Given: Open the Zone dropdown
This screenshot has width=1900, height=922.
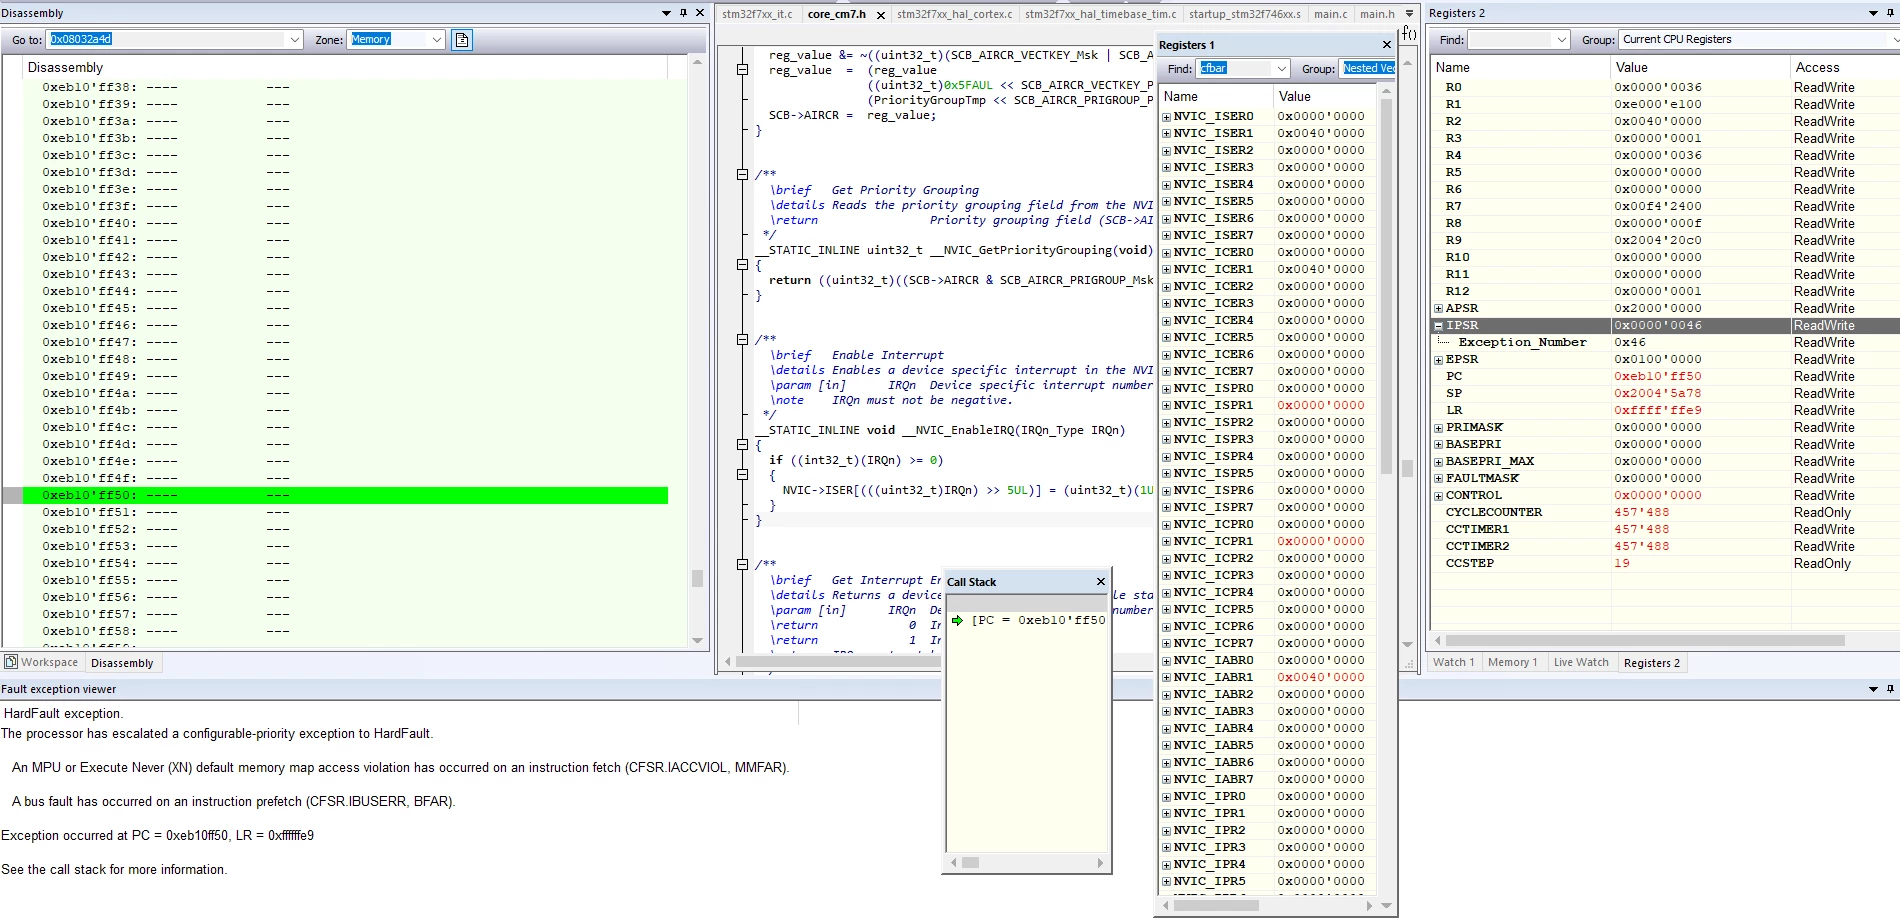Looking at the screenshot, I should 437,40.
